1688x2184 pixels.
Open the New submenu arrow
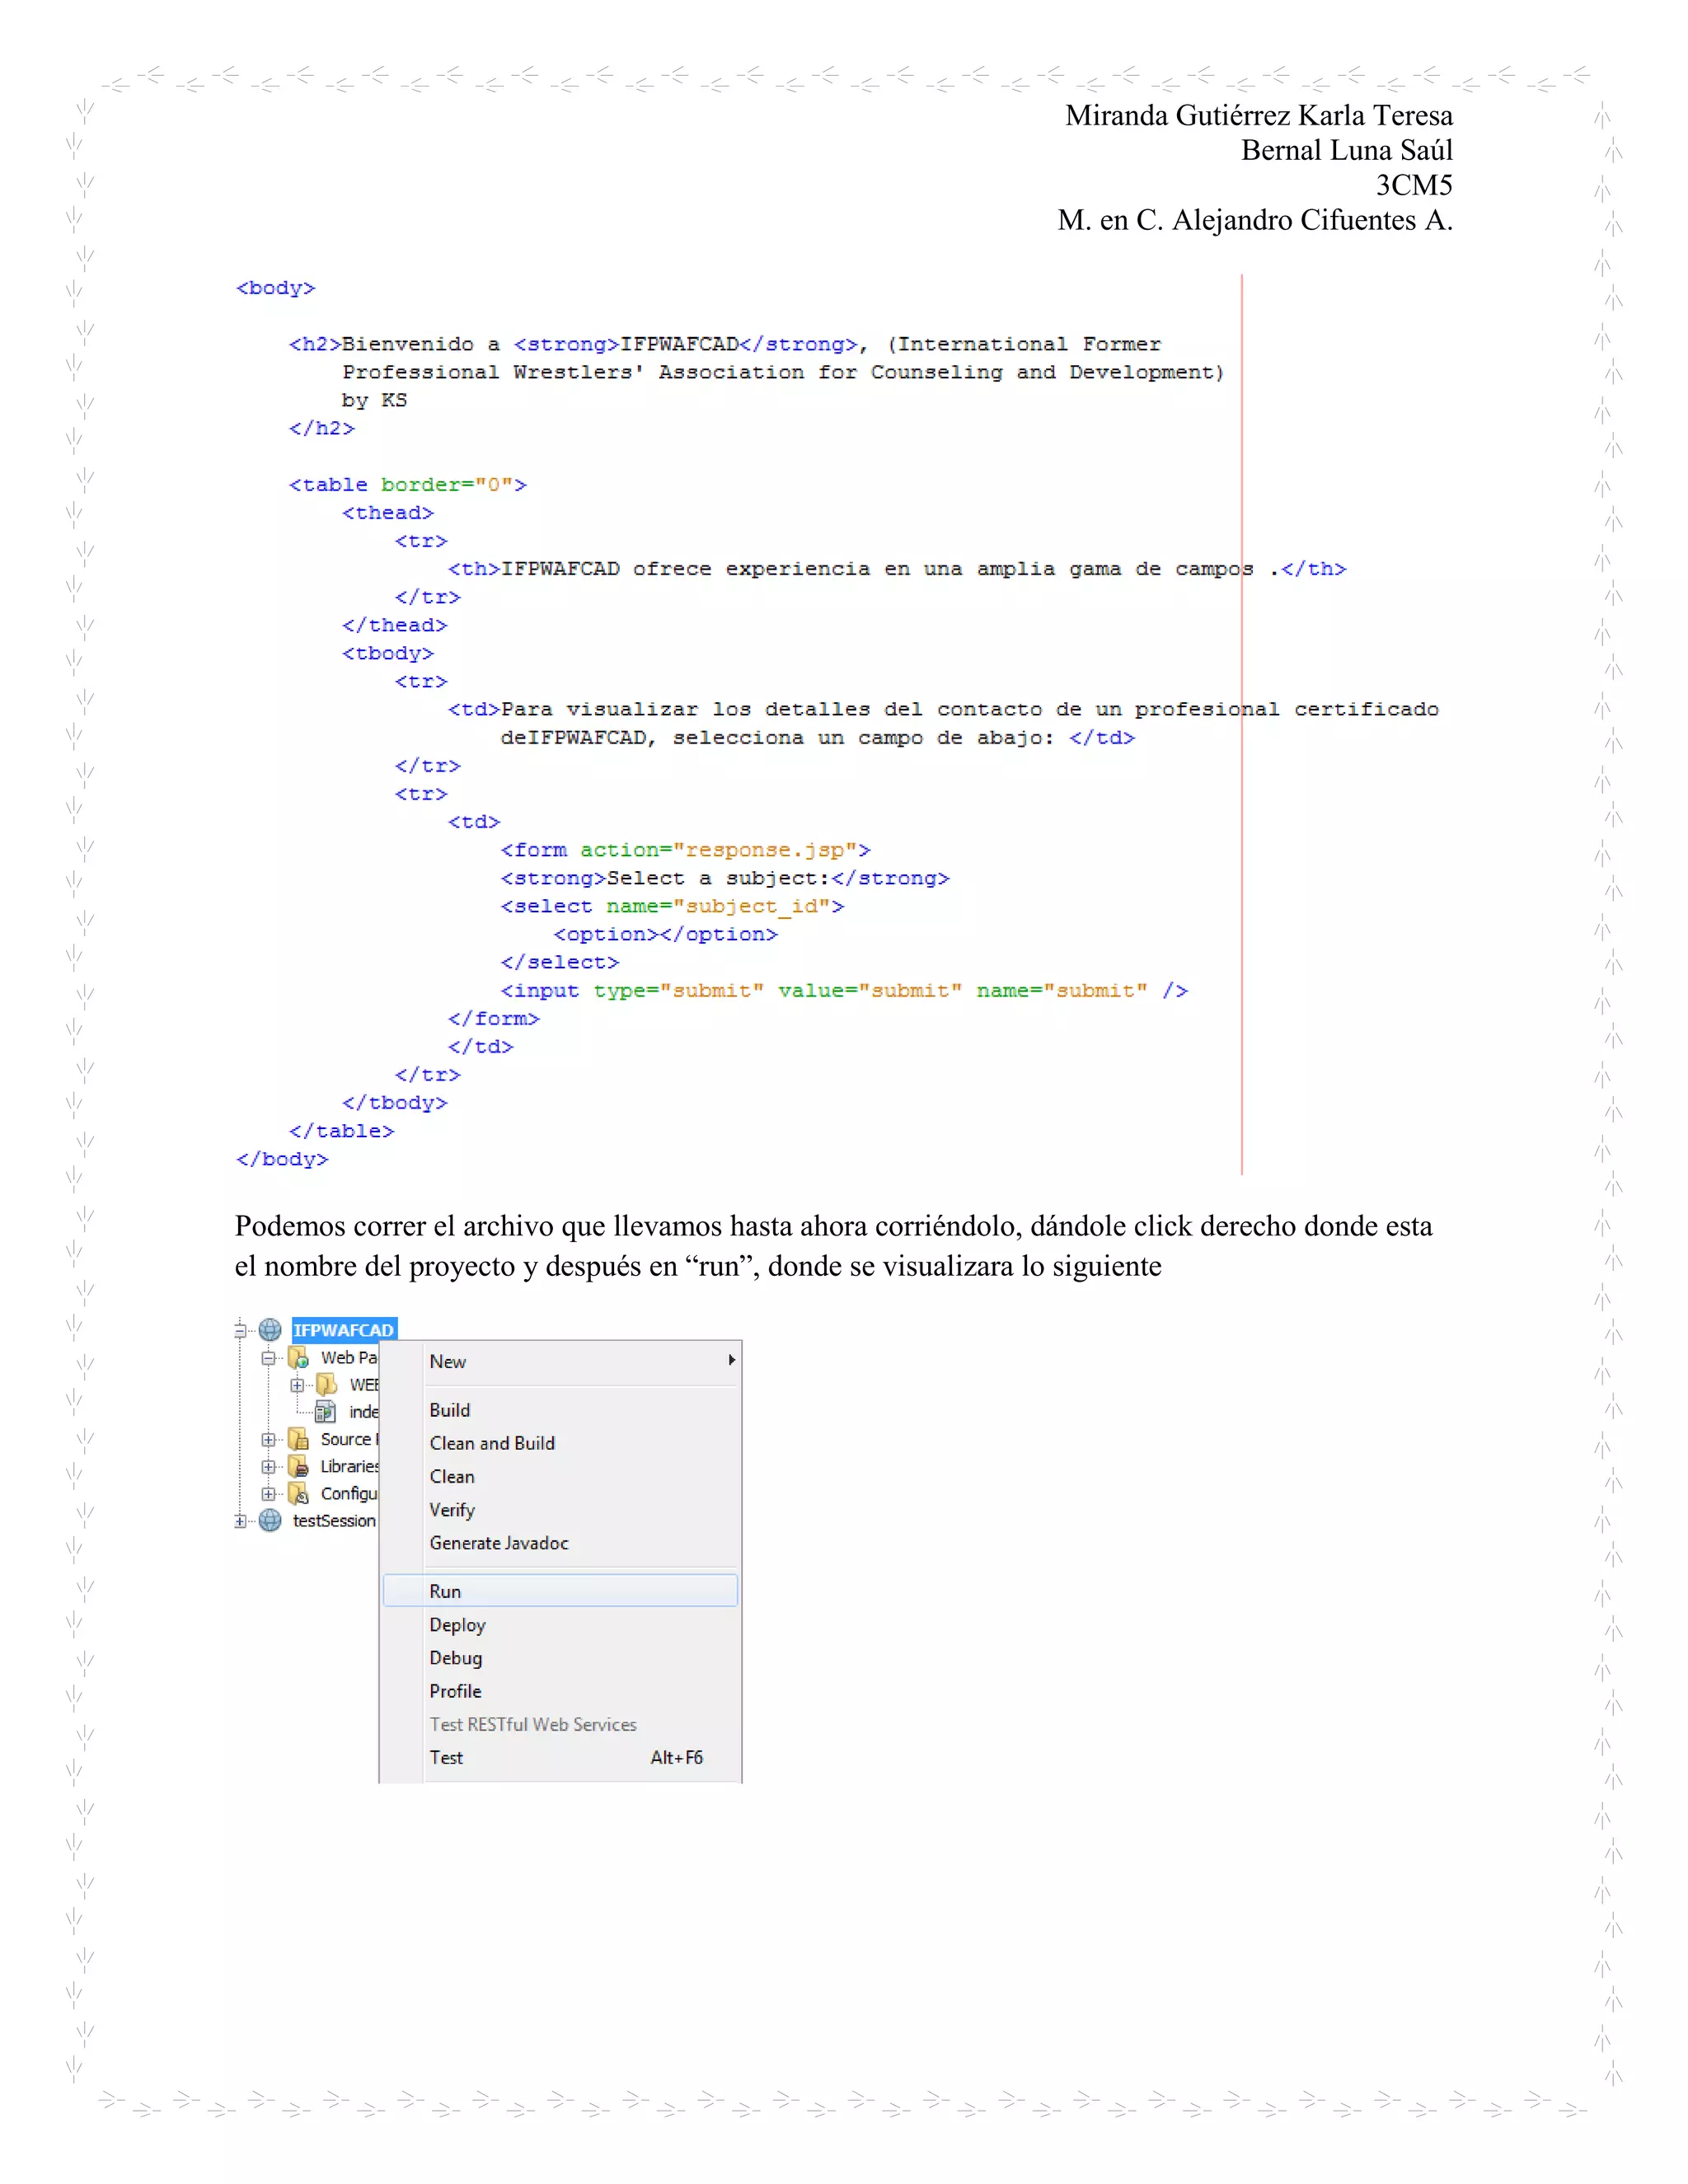pos(732,1360)
